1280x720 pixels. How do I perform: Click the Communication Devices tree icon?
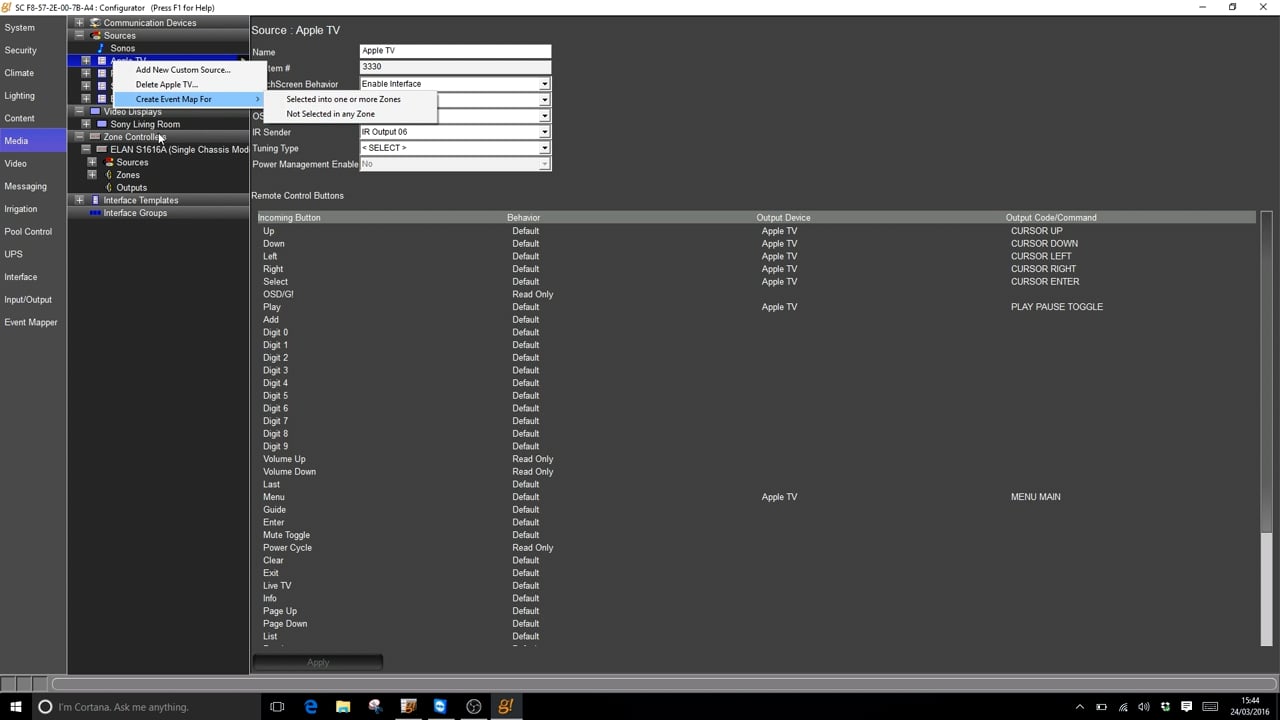click(x=95, y=23)
